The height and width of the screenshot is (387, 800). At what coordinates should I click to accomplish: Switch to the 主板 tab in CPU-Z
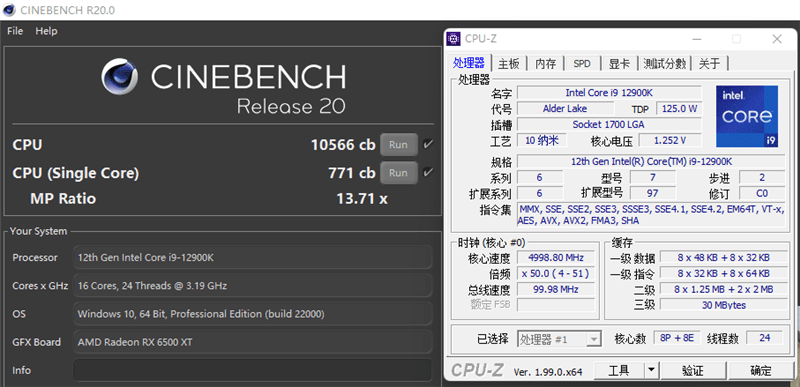(509, 64)
